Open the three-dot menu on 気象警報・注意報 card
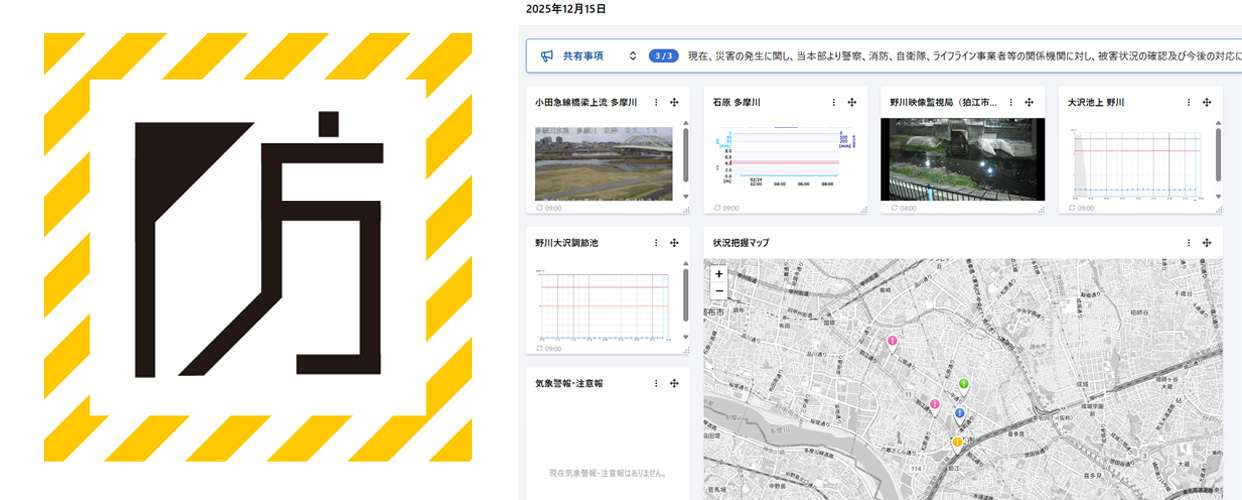 [x=656, y=383]
